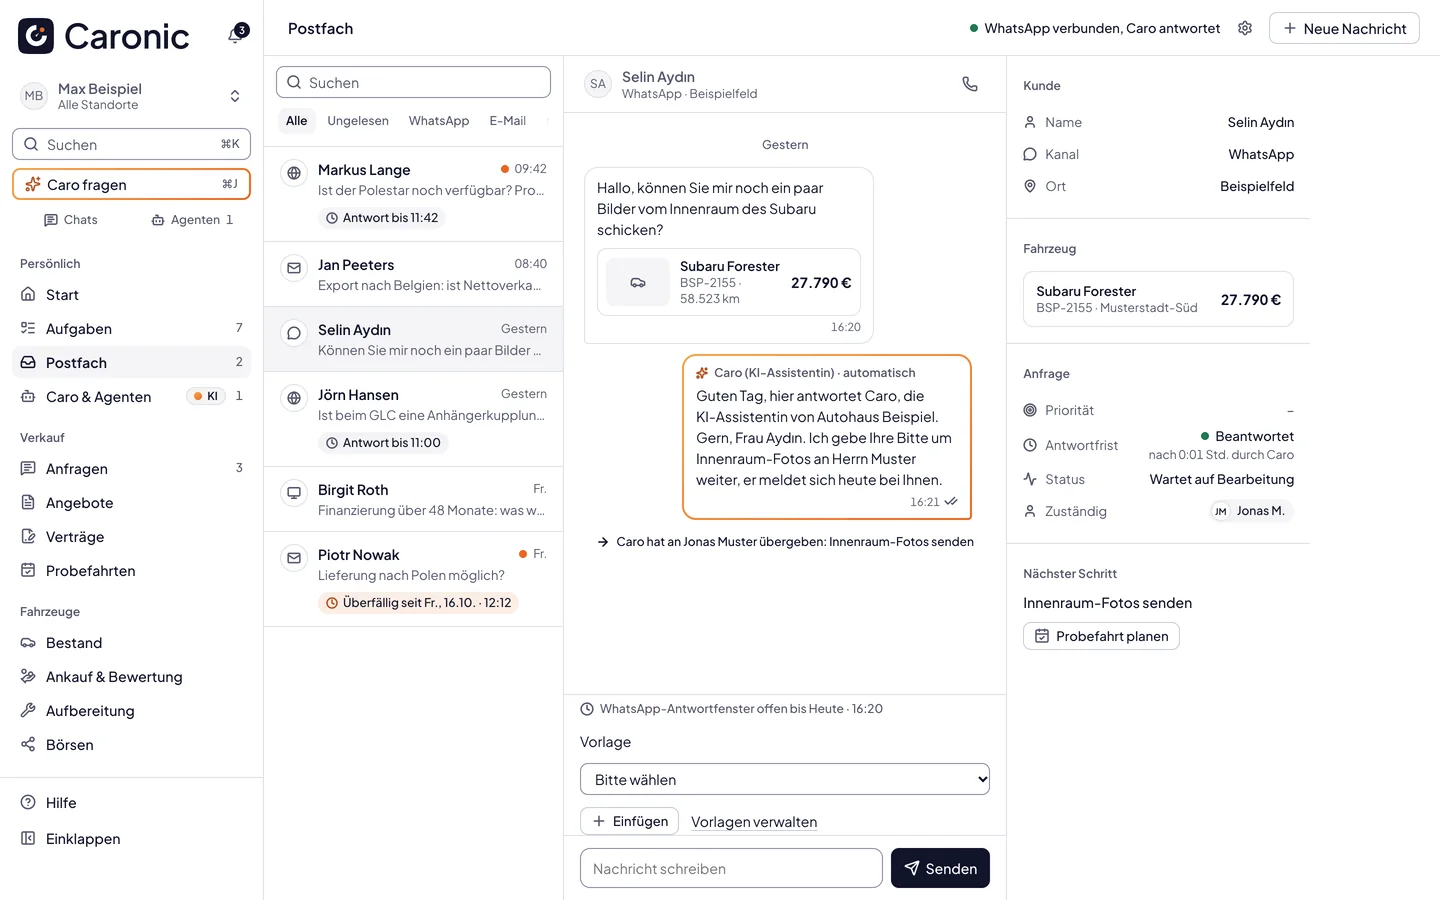Select the E-Mail filter tab

508,121
